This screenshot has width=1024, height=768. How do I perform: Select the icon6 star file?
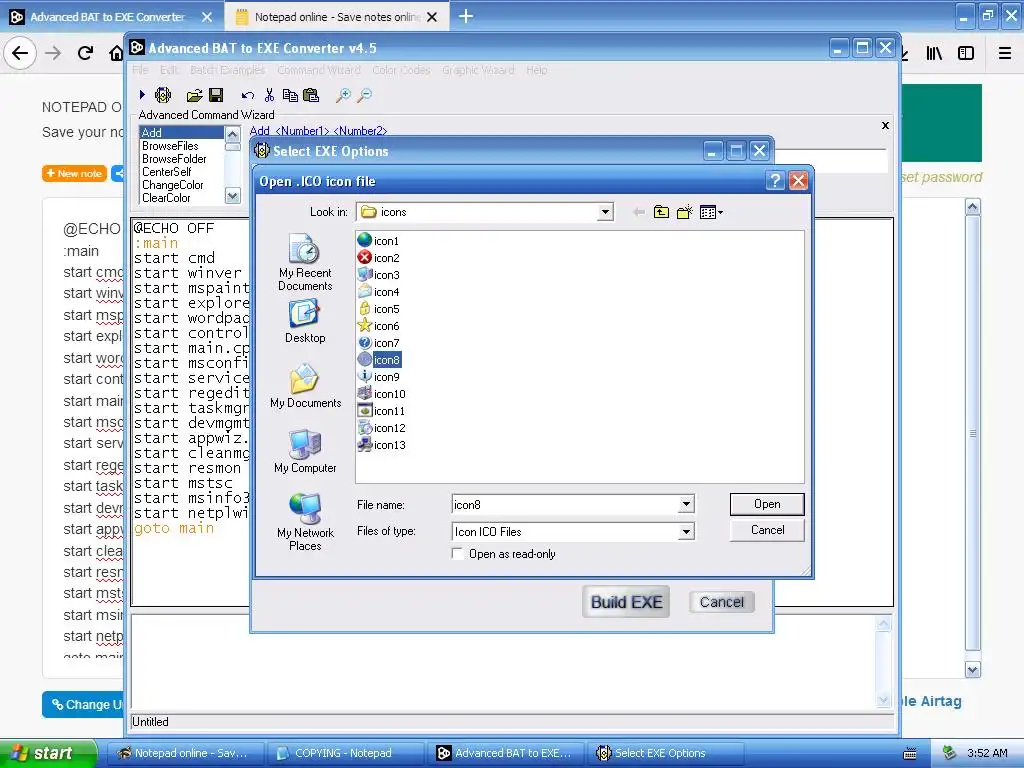379,326
